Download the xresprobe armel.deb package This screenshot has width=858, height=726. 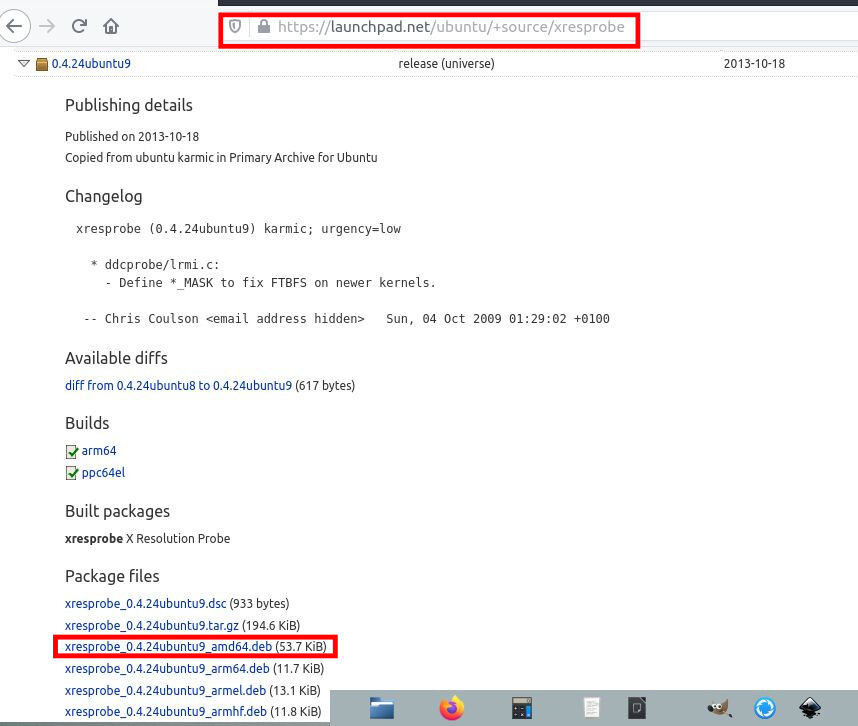click(x=165, y=690)
